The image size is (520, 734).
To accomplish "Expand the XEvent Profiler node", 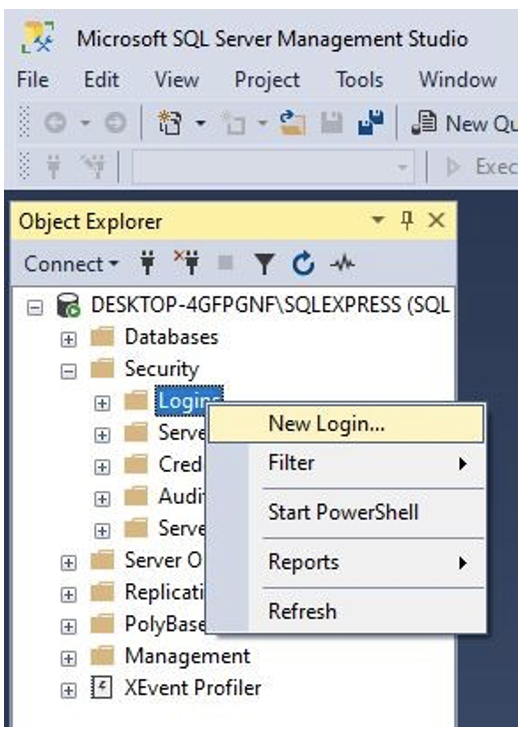I will point(68,690).
